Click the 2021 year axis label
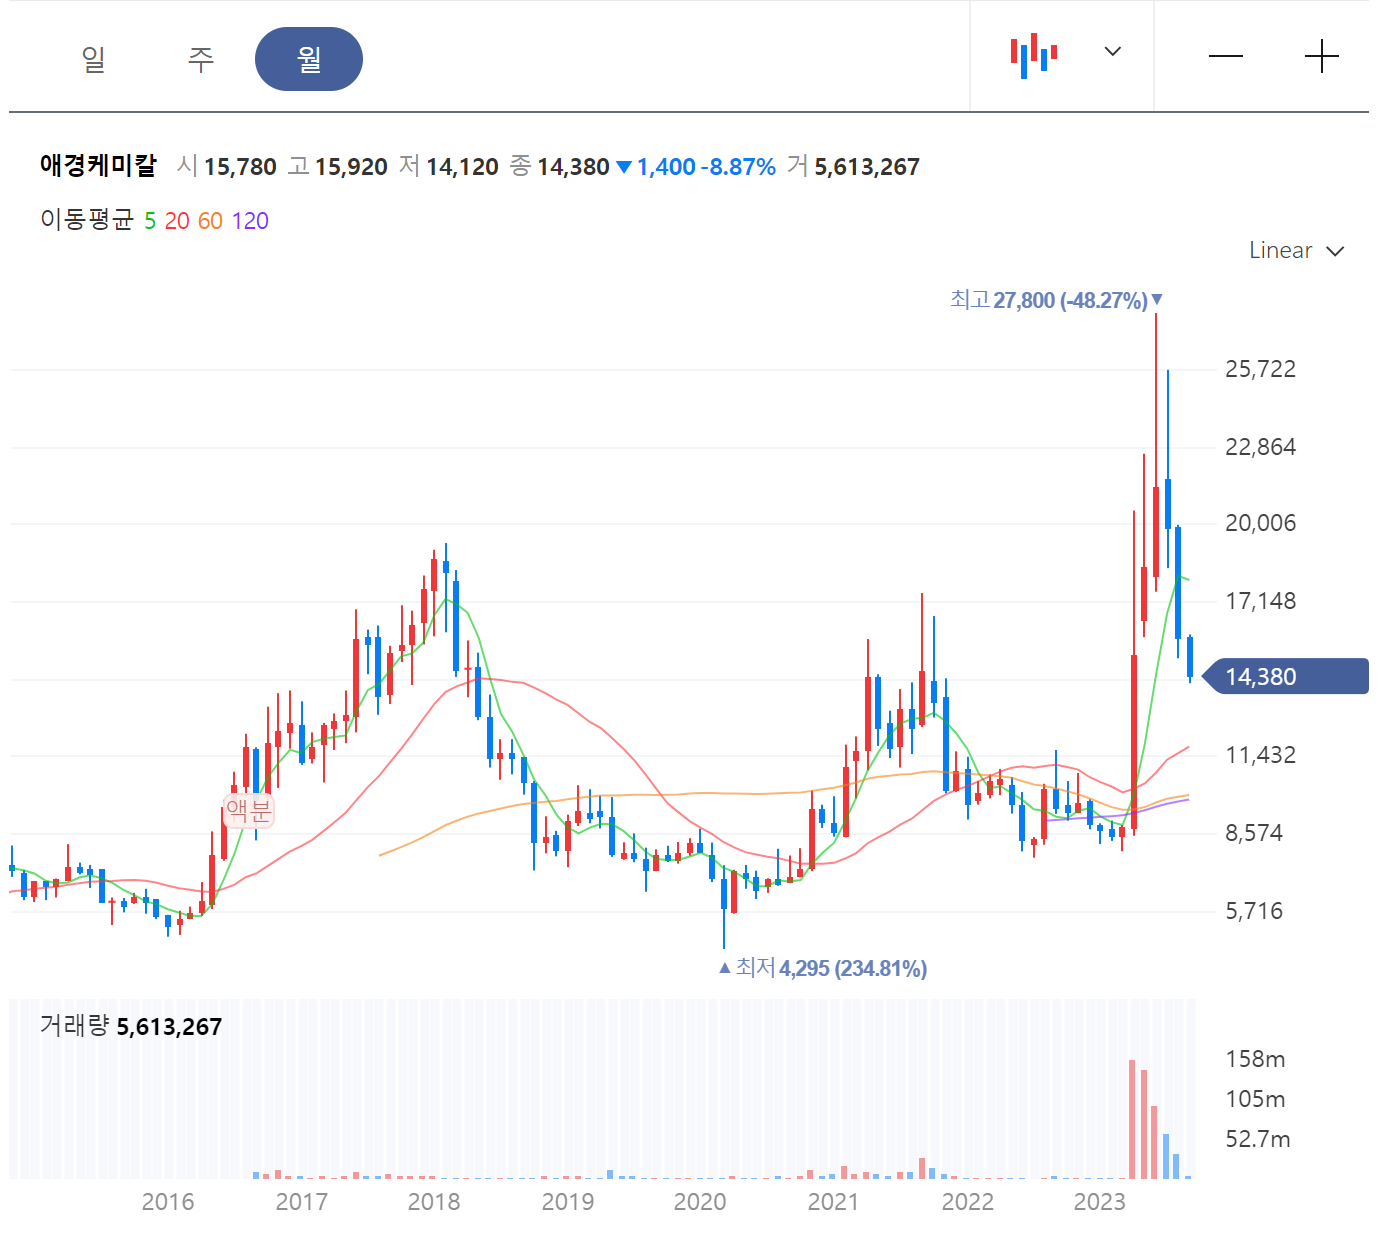Viewport: 1396px width, 1245px height. [x=834, y=1201]
